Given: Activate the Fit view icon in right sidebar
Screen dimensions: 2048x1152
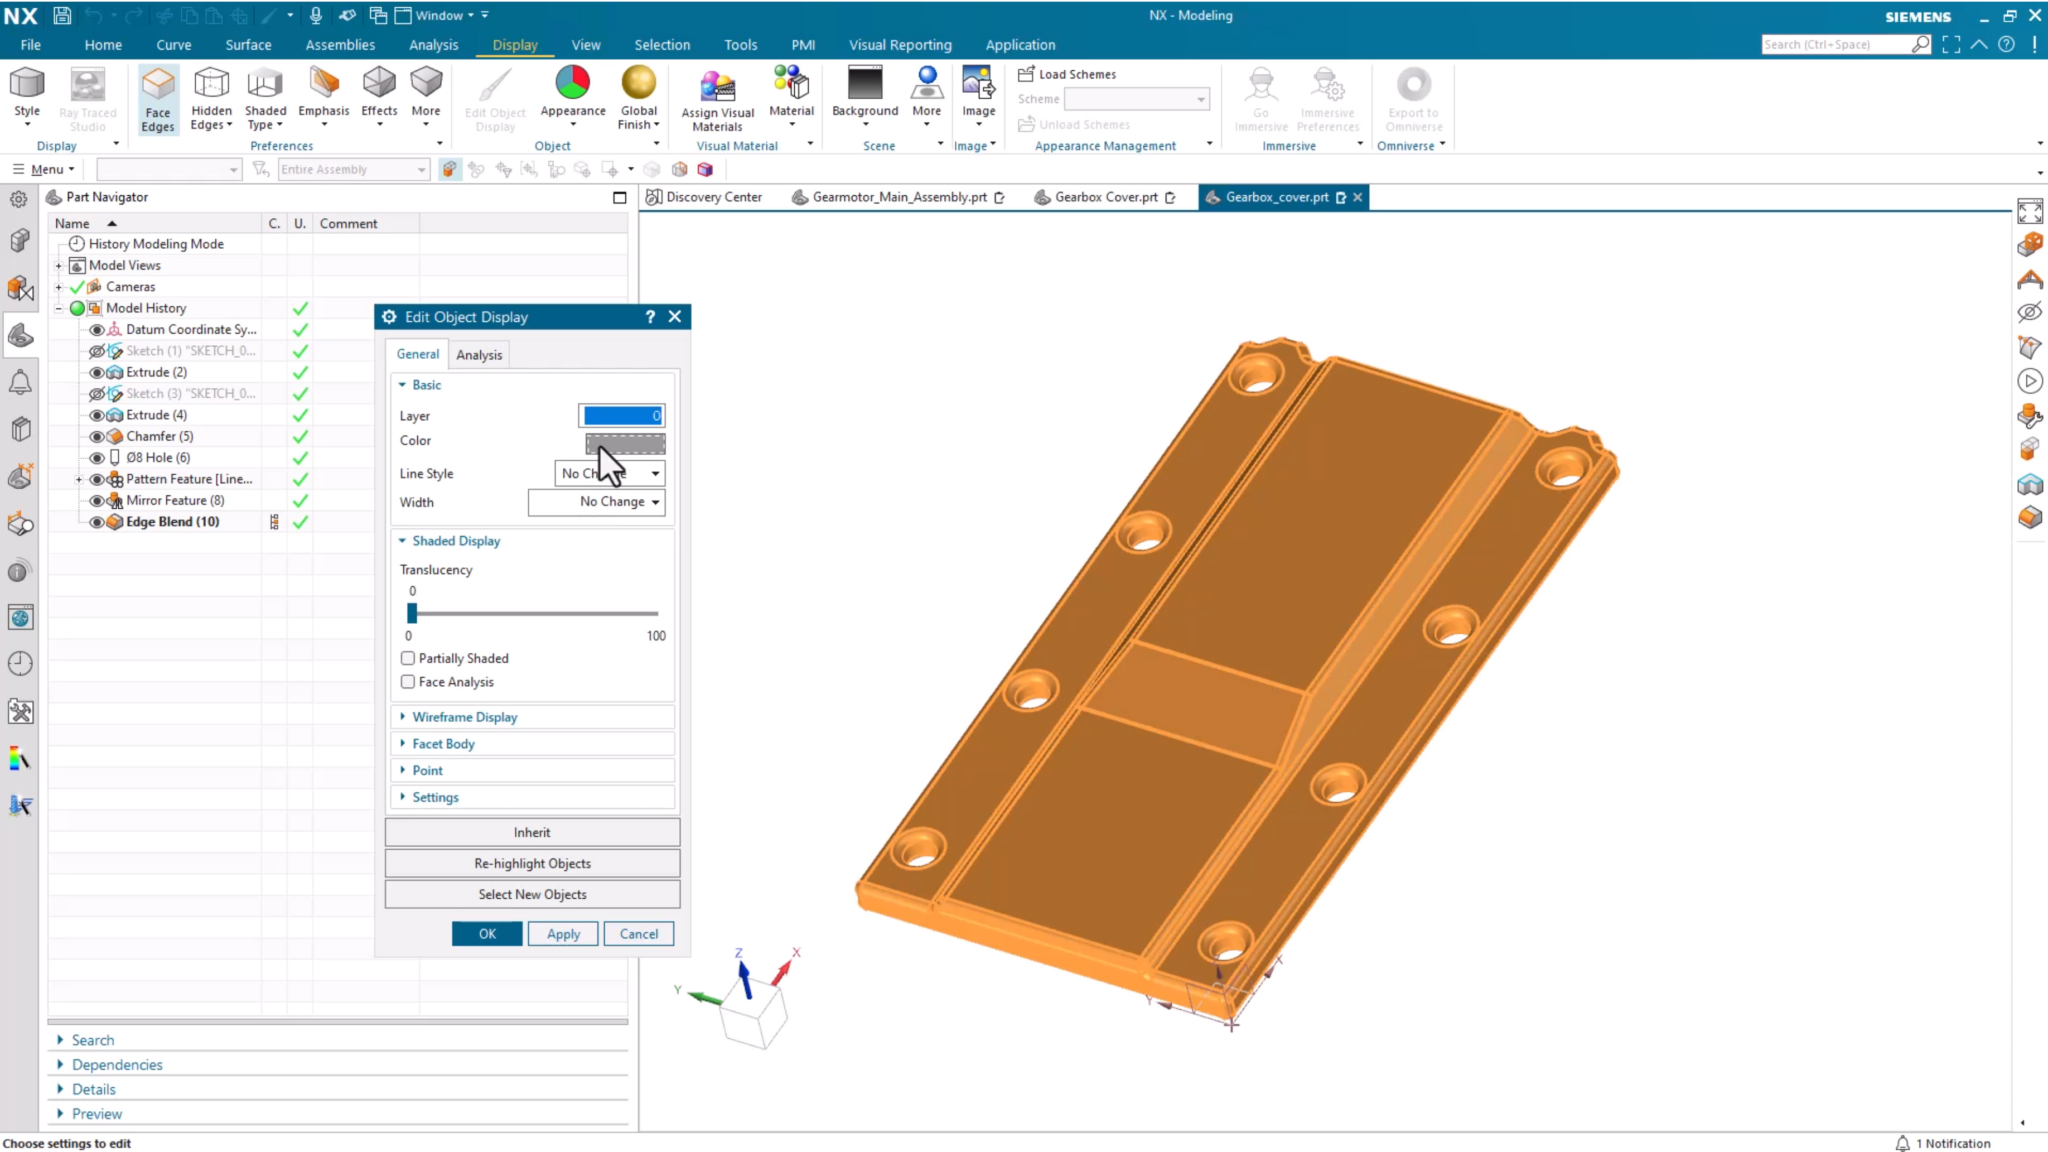Looking at the screenshot, I should click(2032, 211).
